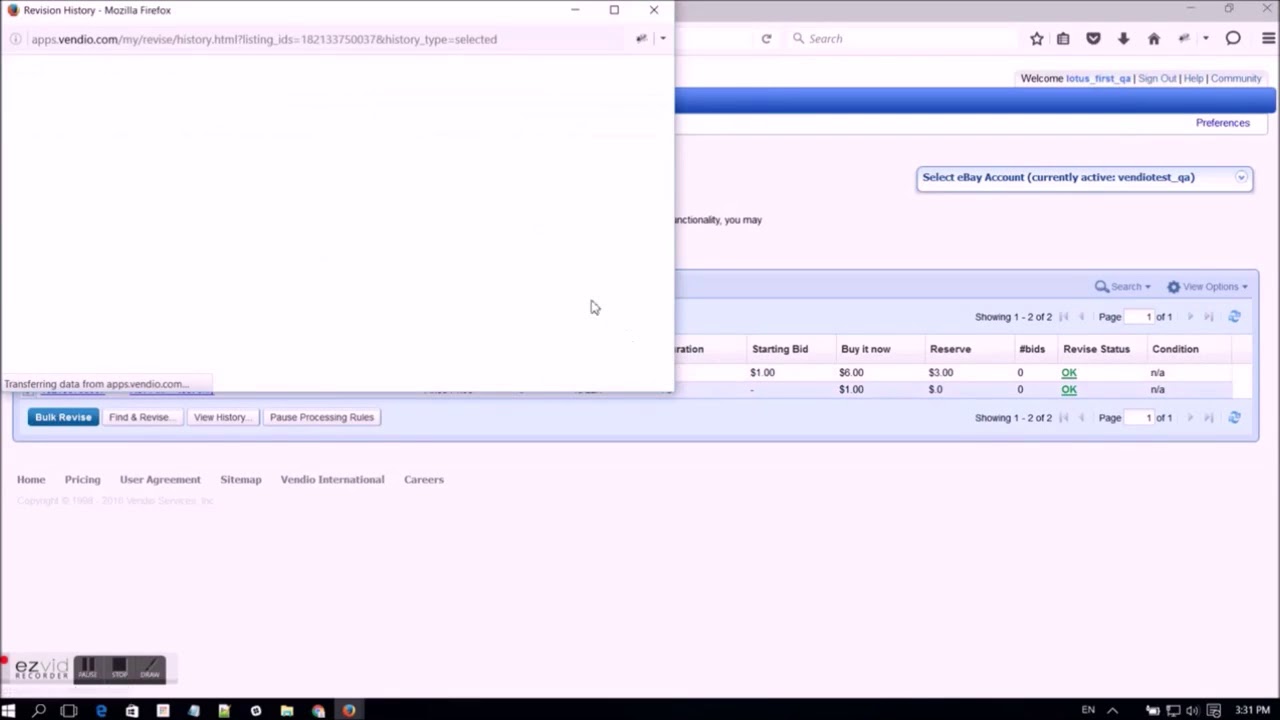Click the site info icon in Revision History address bar
The image size is (1280, 720).
click(15, 39)
